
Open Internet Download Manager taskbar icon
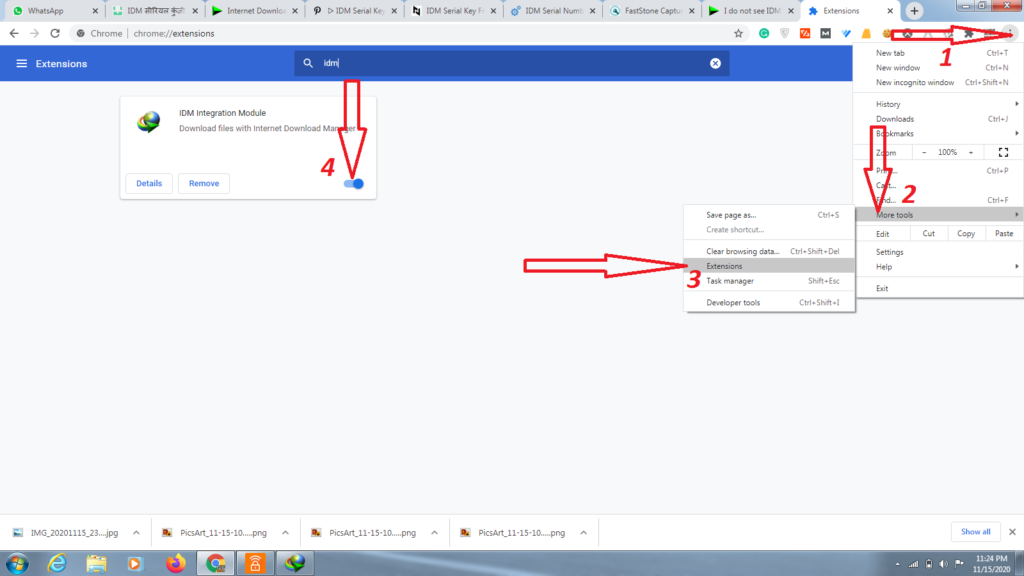[x=295, y=563]
